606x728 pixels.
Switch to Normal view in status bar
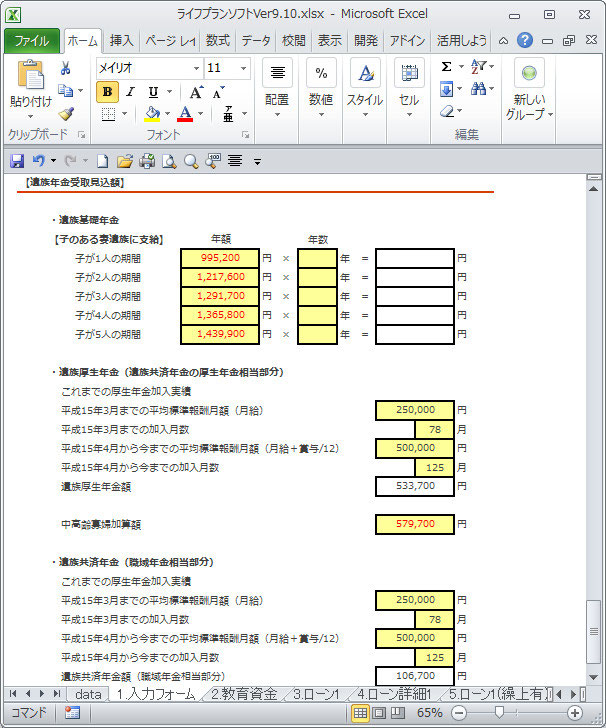(360, 713)
